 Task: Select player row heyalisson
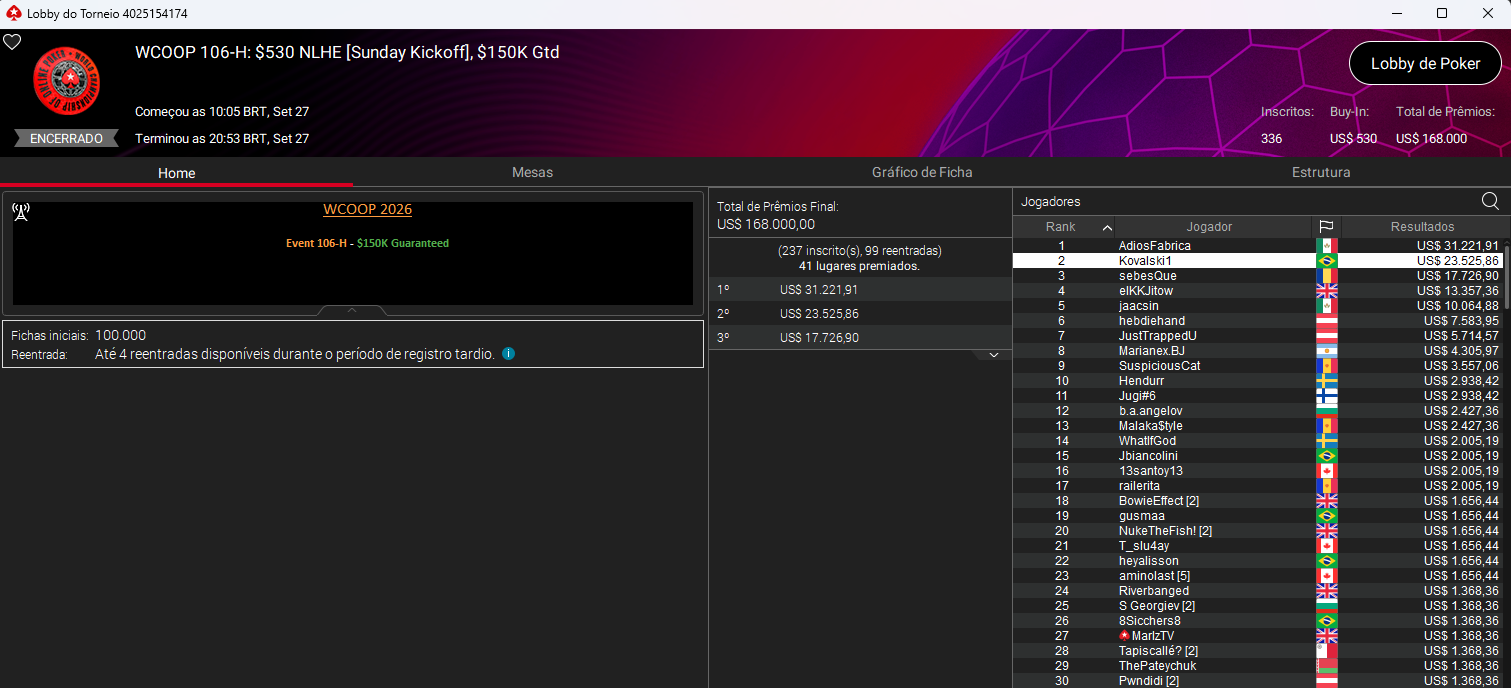coord(1258,561)
